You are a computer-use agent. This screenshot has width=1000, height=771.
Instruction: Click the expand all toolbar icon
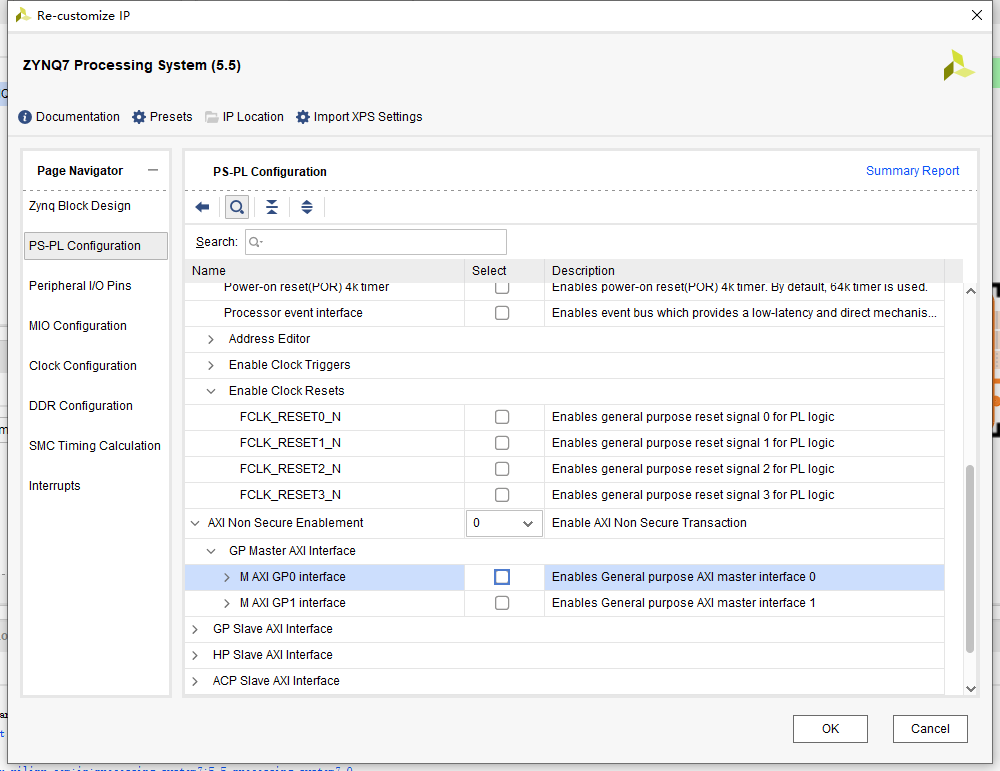coord(307,207)
